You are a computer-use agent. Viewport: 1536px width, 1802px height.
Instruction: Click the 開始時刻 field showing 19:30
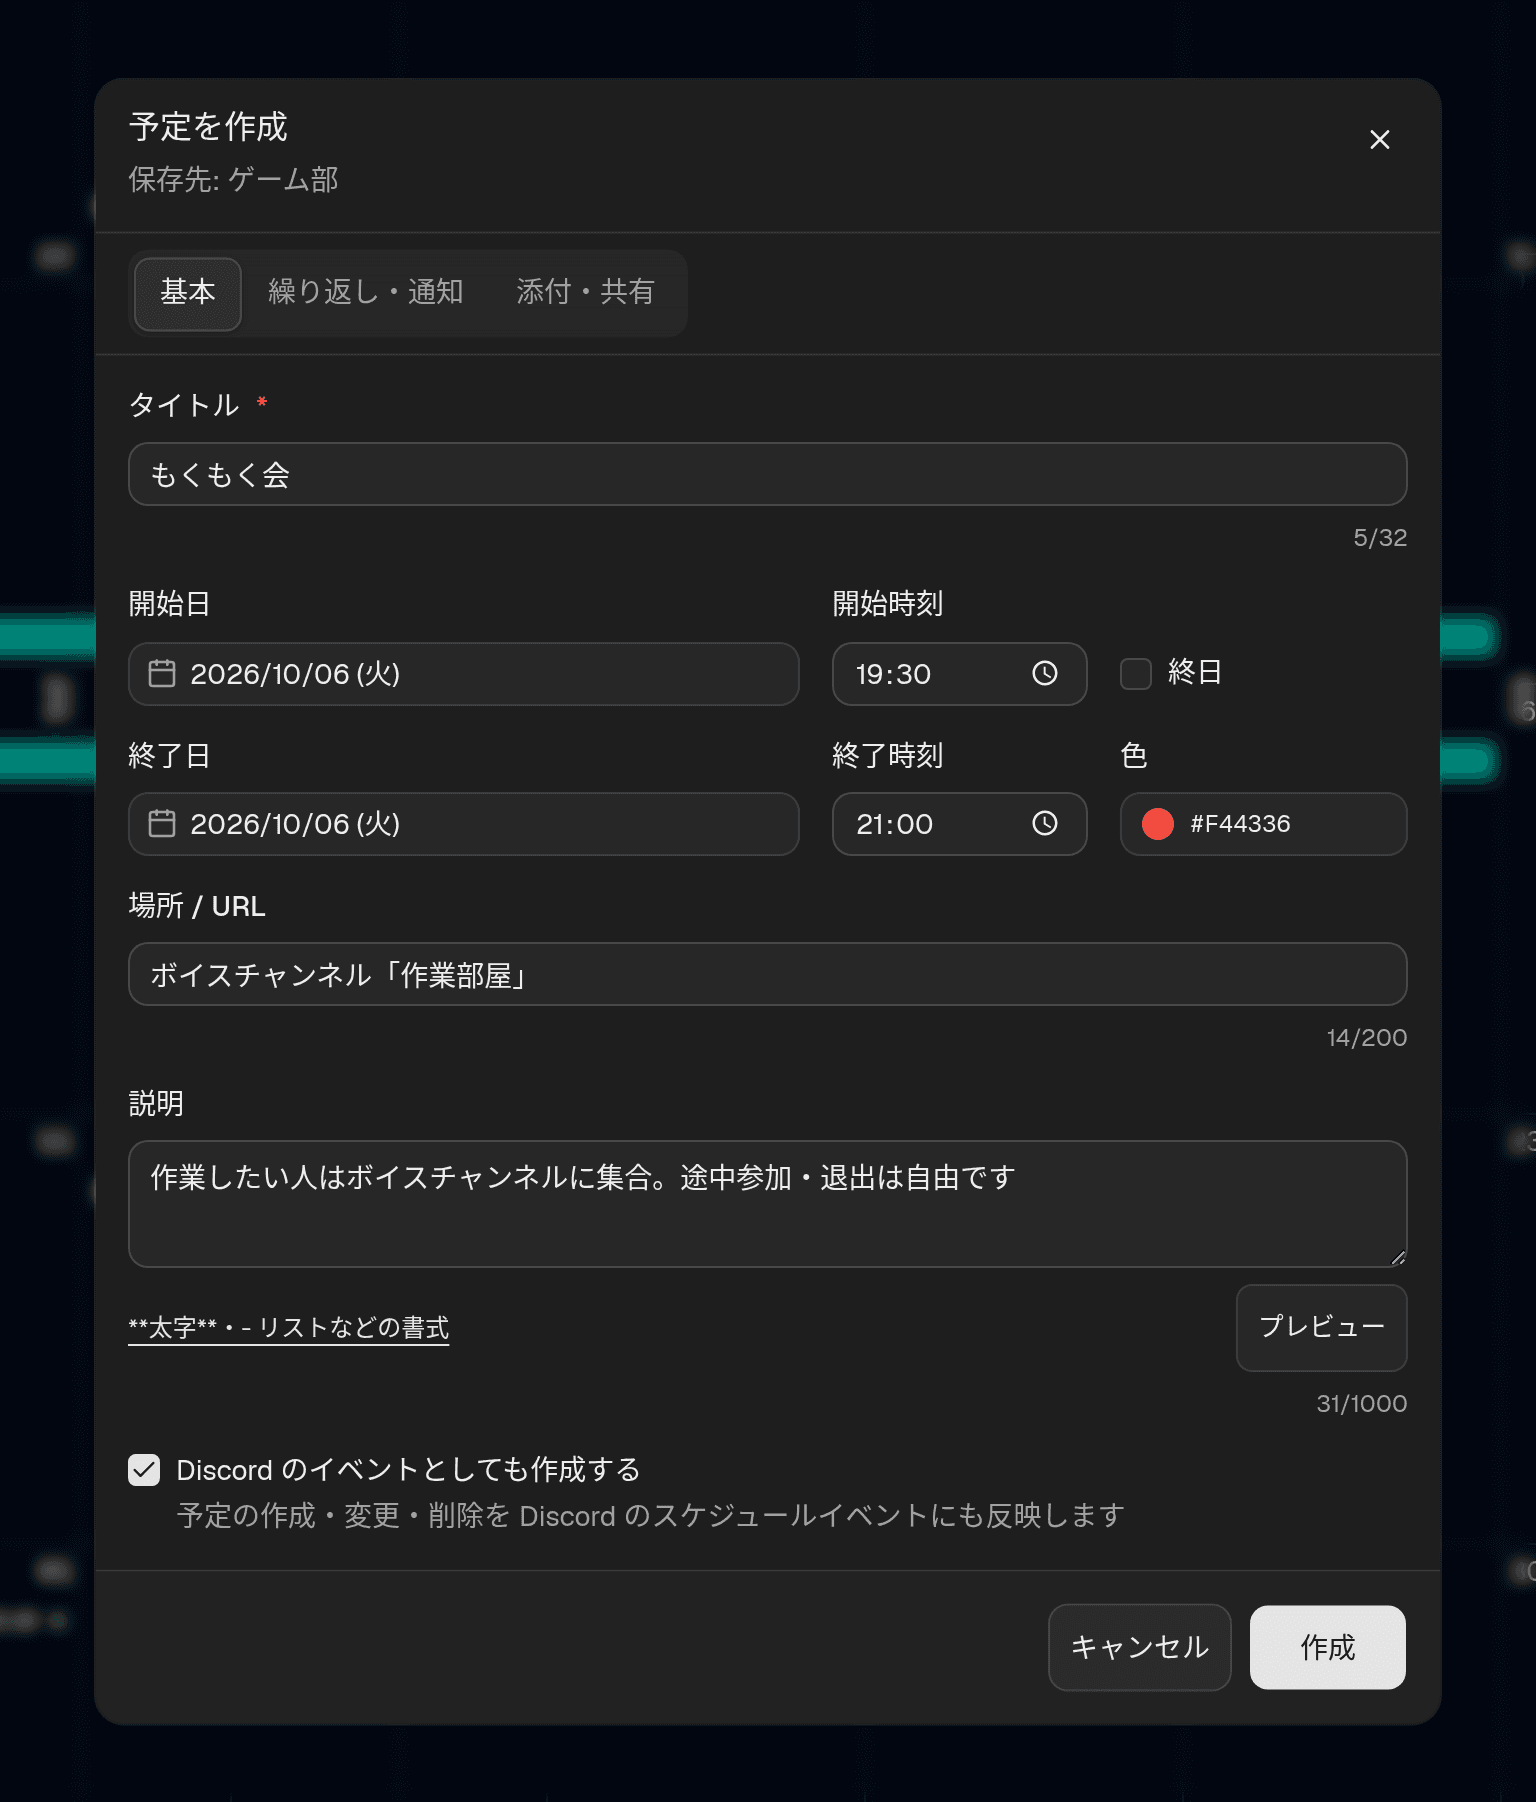point(960,674)
